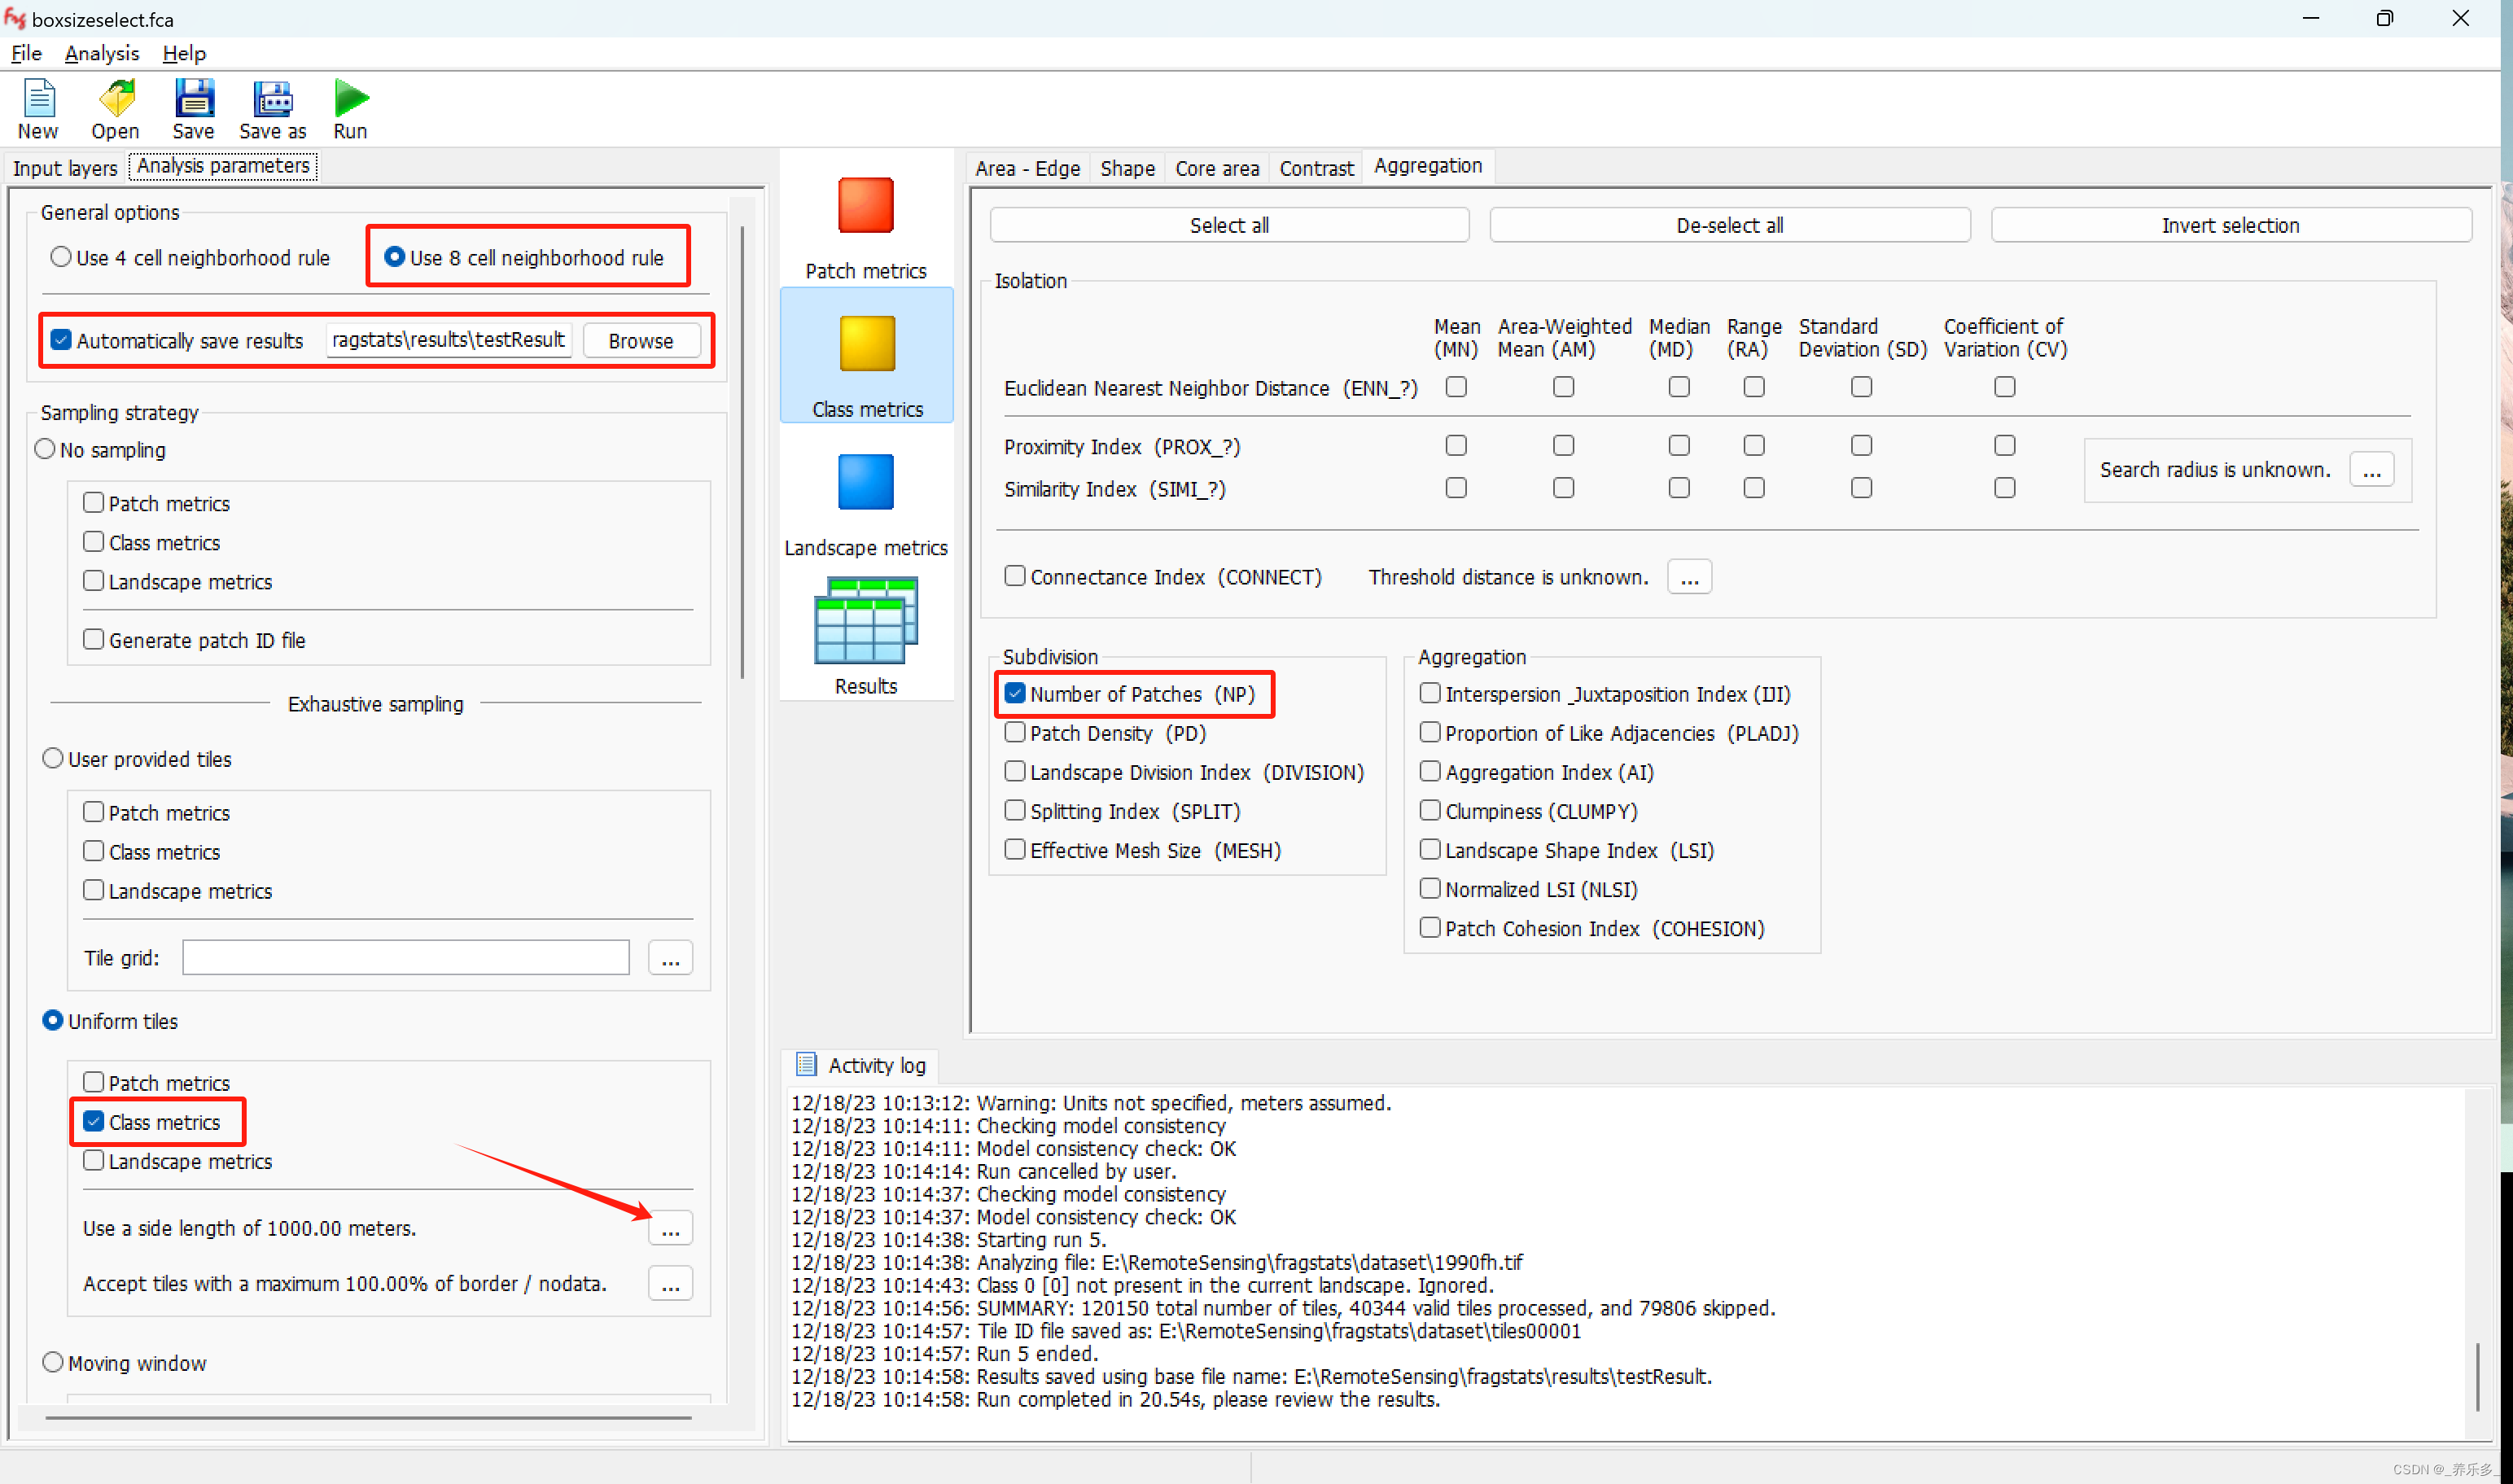Select the red Patch metrics icon
This screenshot has width=2513, height=1484.
(x=866, y=206)
